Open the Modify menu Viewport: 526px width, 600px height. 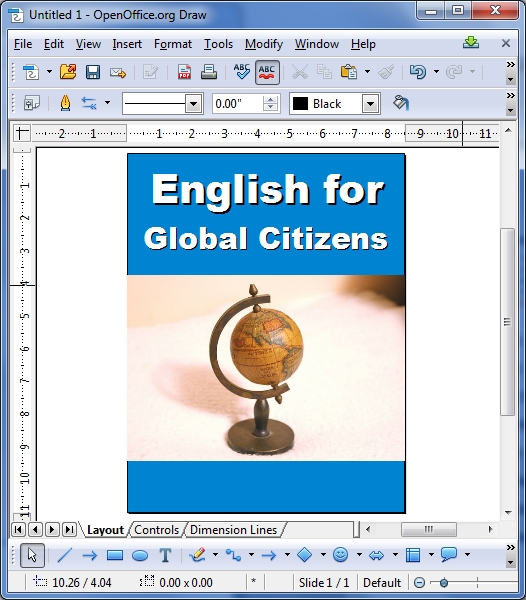[264, 44]
